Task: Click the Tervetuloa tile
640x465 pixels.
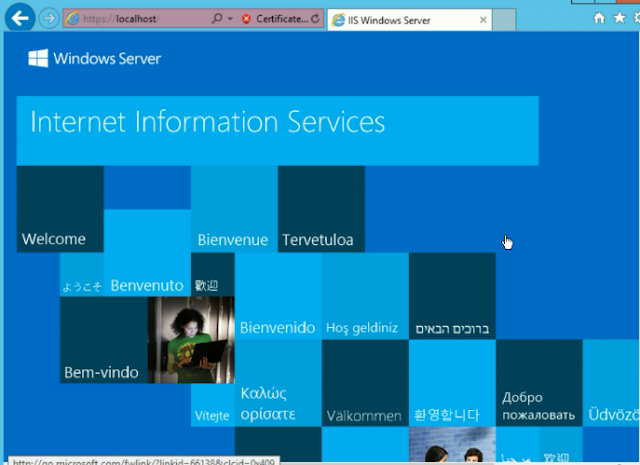Action: click(x=321, y=209)
